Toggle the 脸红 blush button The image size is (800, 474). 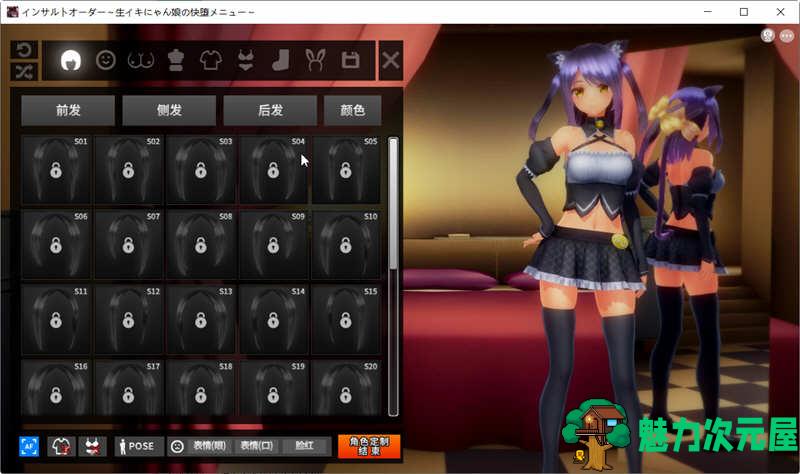click(305, 446)
